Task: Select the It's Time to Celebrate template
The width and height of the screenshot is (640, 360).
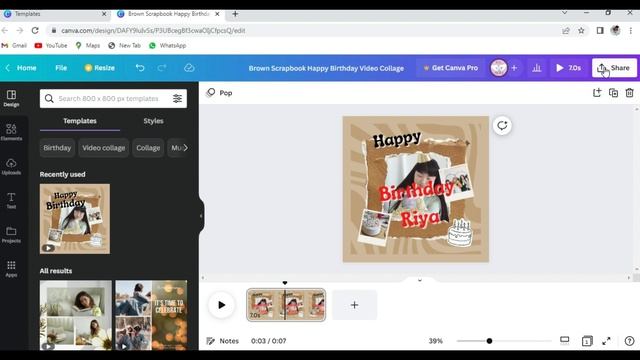Action: [151, 315]
